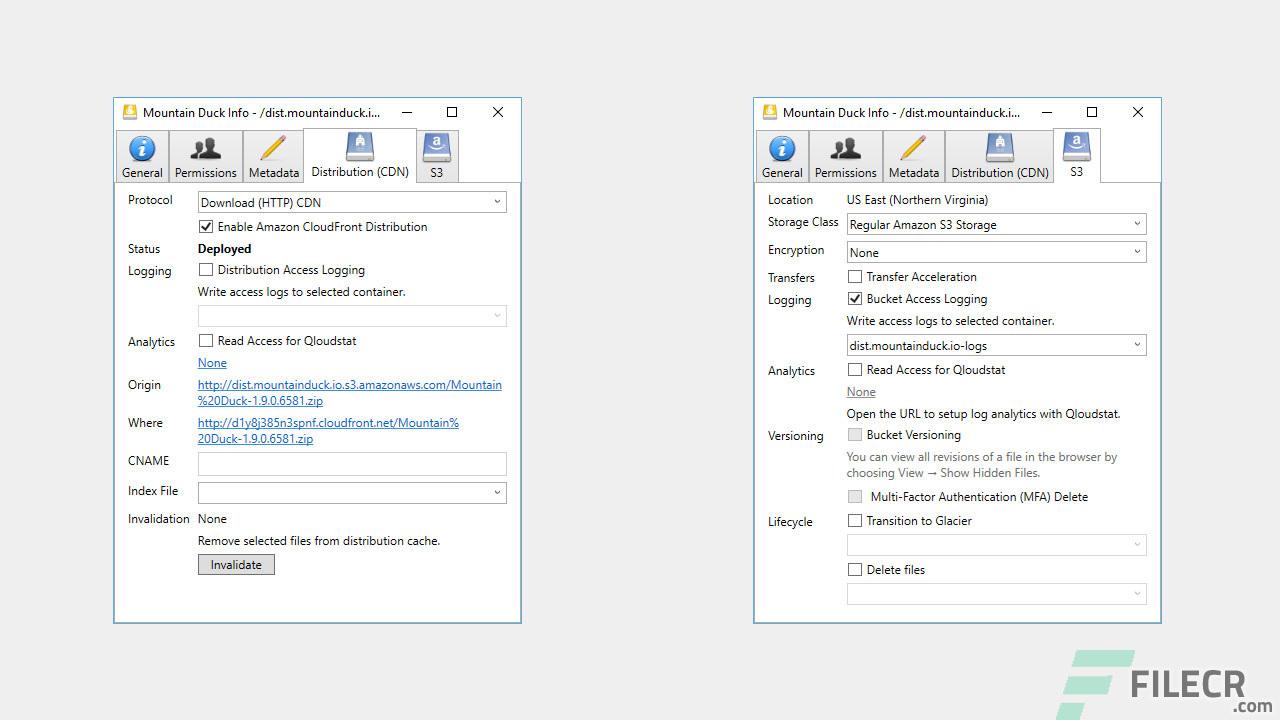
Task: Open the distribution logging container dropdown
Action: coord(352,316)
